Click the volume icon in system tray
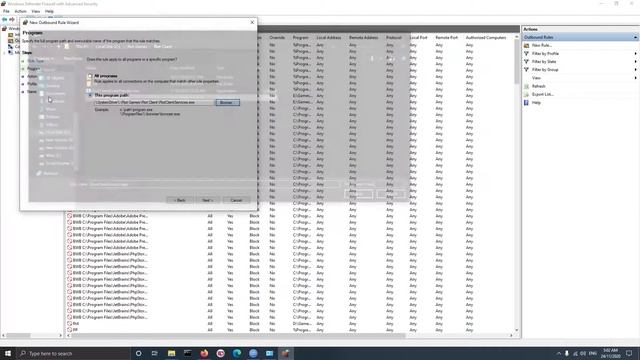Screen dimensions: 640x360 coord(583,353)
